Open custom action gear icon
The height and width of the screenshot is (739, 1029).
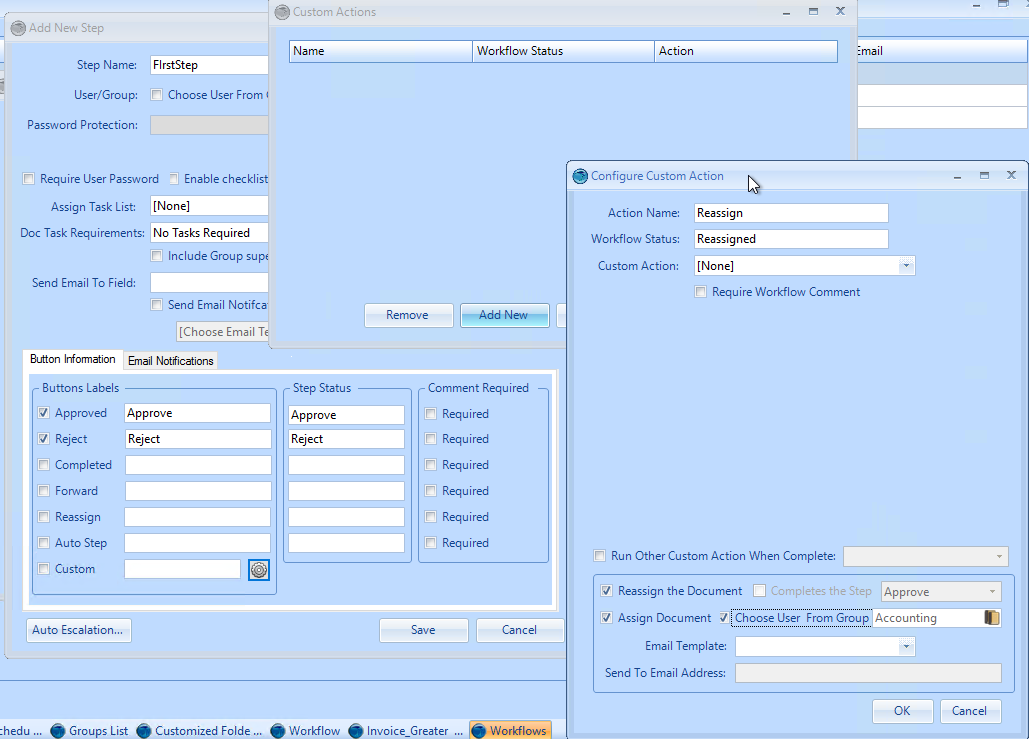tap(259, 570)
